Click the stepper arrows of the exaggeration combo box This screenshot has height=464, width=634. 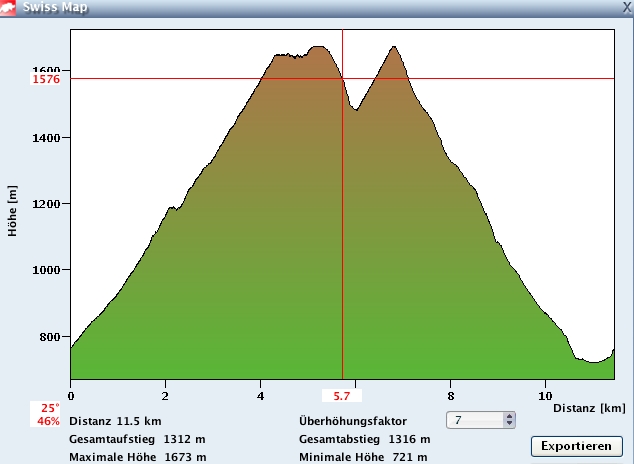click(510, 421)
